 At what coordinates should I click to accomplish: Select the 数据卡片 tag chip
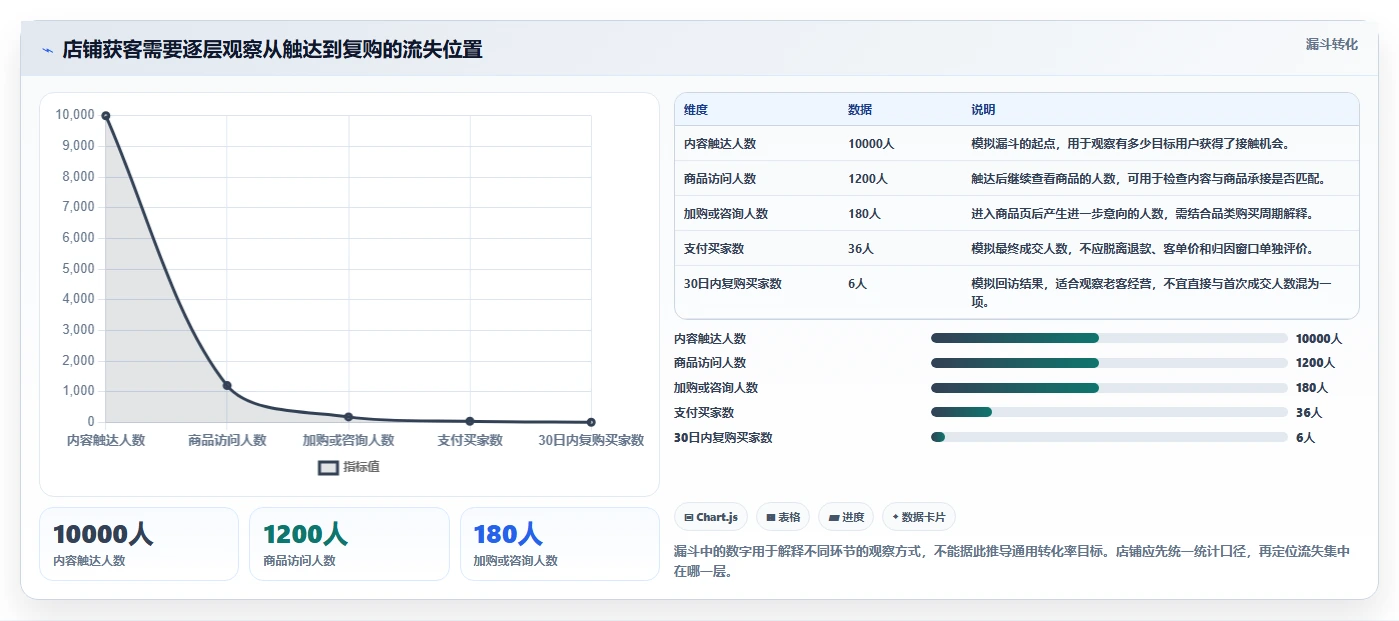coord(919,517)
